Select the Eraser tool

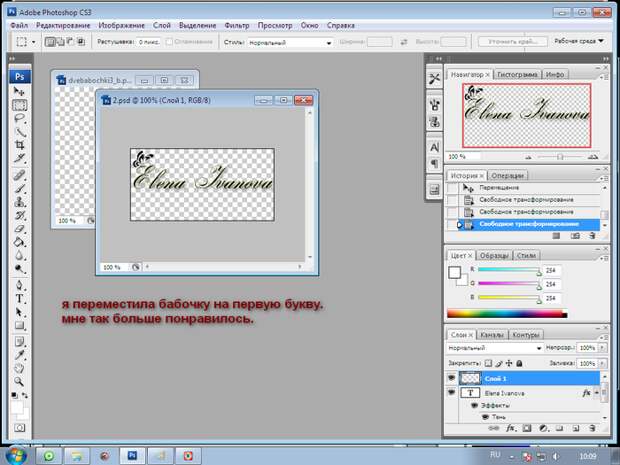coord(19,229)
